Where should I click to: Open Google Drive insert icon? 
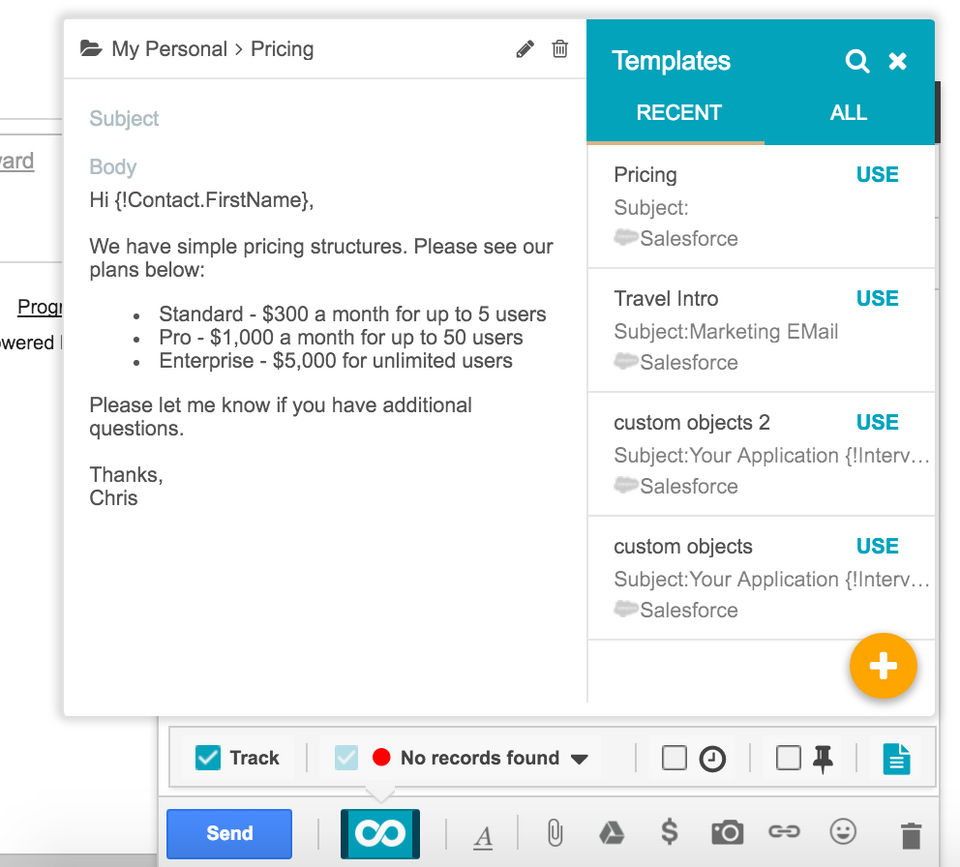(x=611, y=832)
